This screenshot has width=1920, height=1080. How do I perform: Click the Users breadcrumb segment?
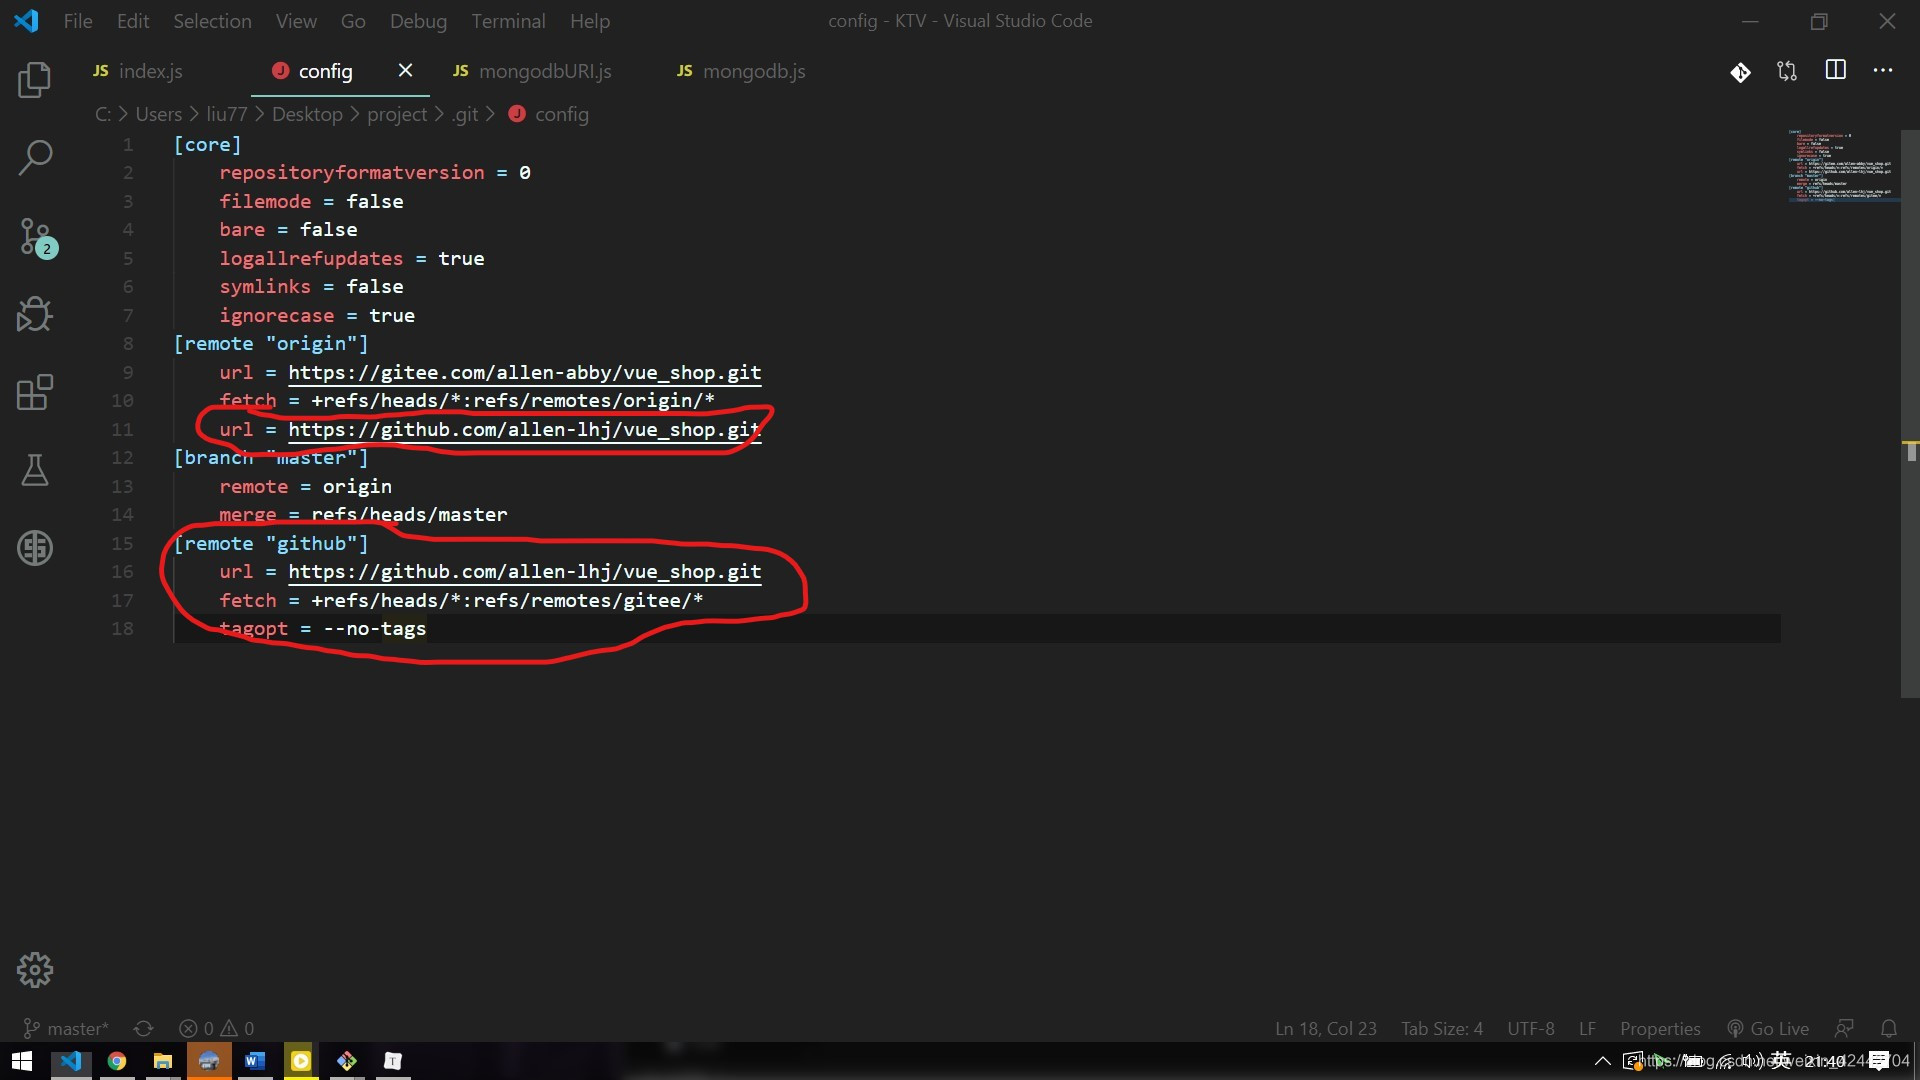pos(159,114)
